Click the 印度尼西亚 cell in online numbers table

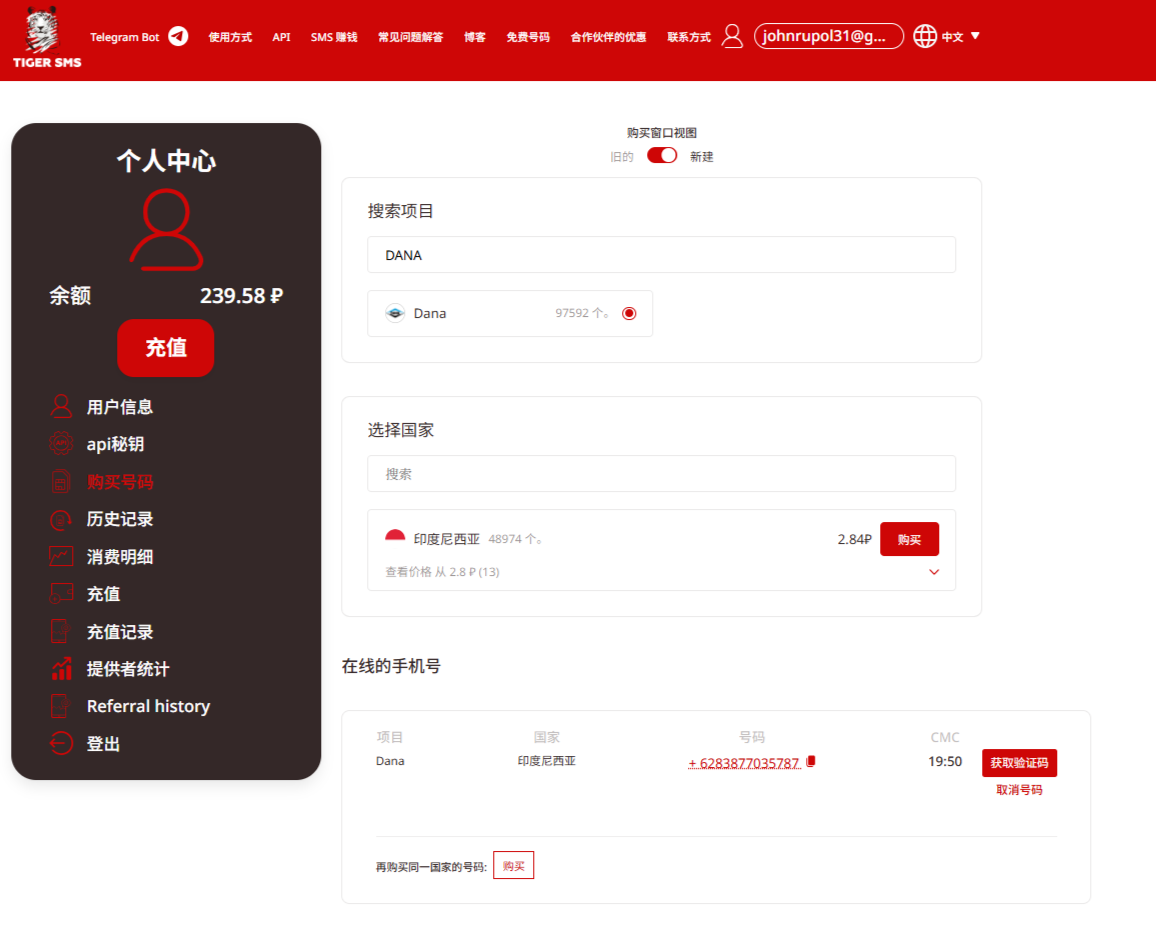coord(546,761)
